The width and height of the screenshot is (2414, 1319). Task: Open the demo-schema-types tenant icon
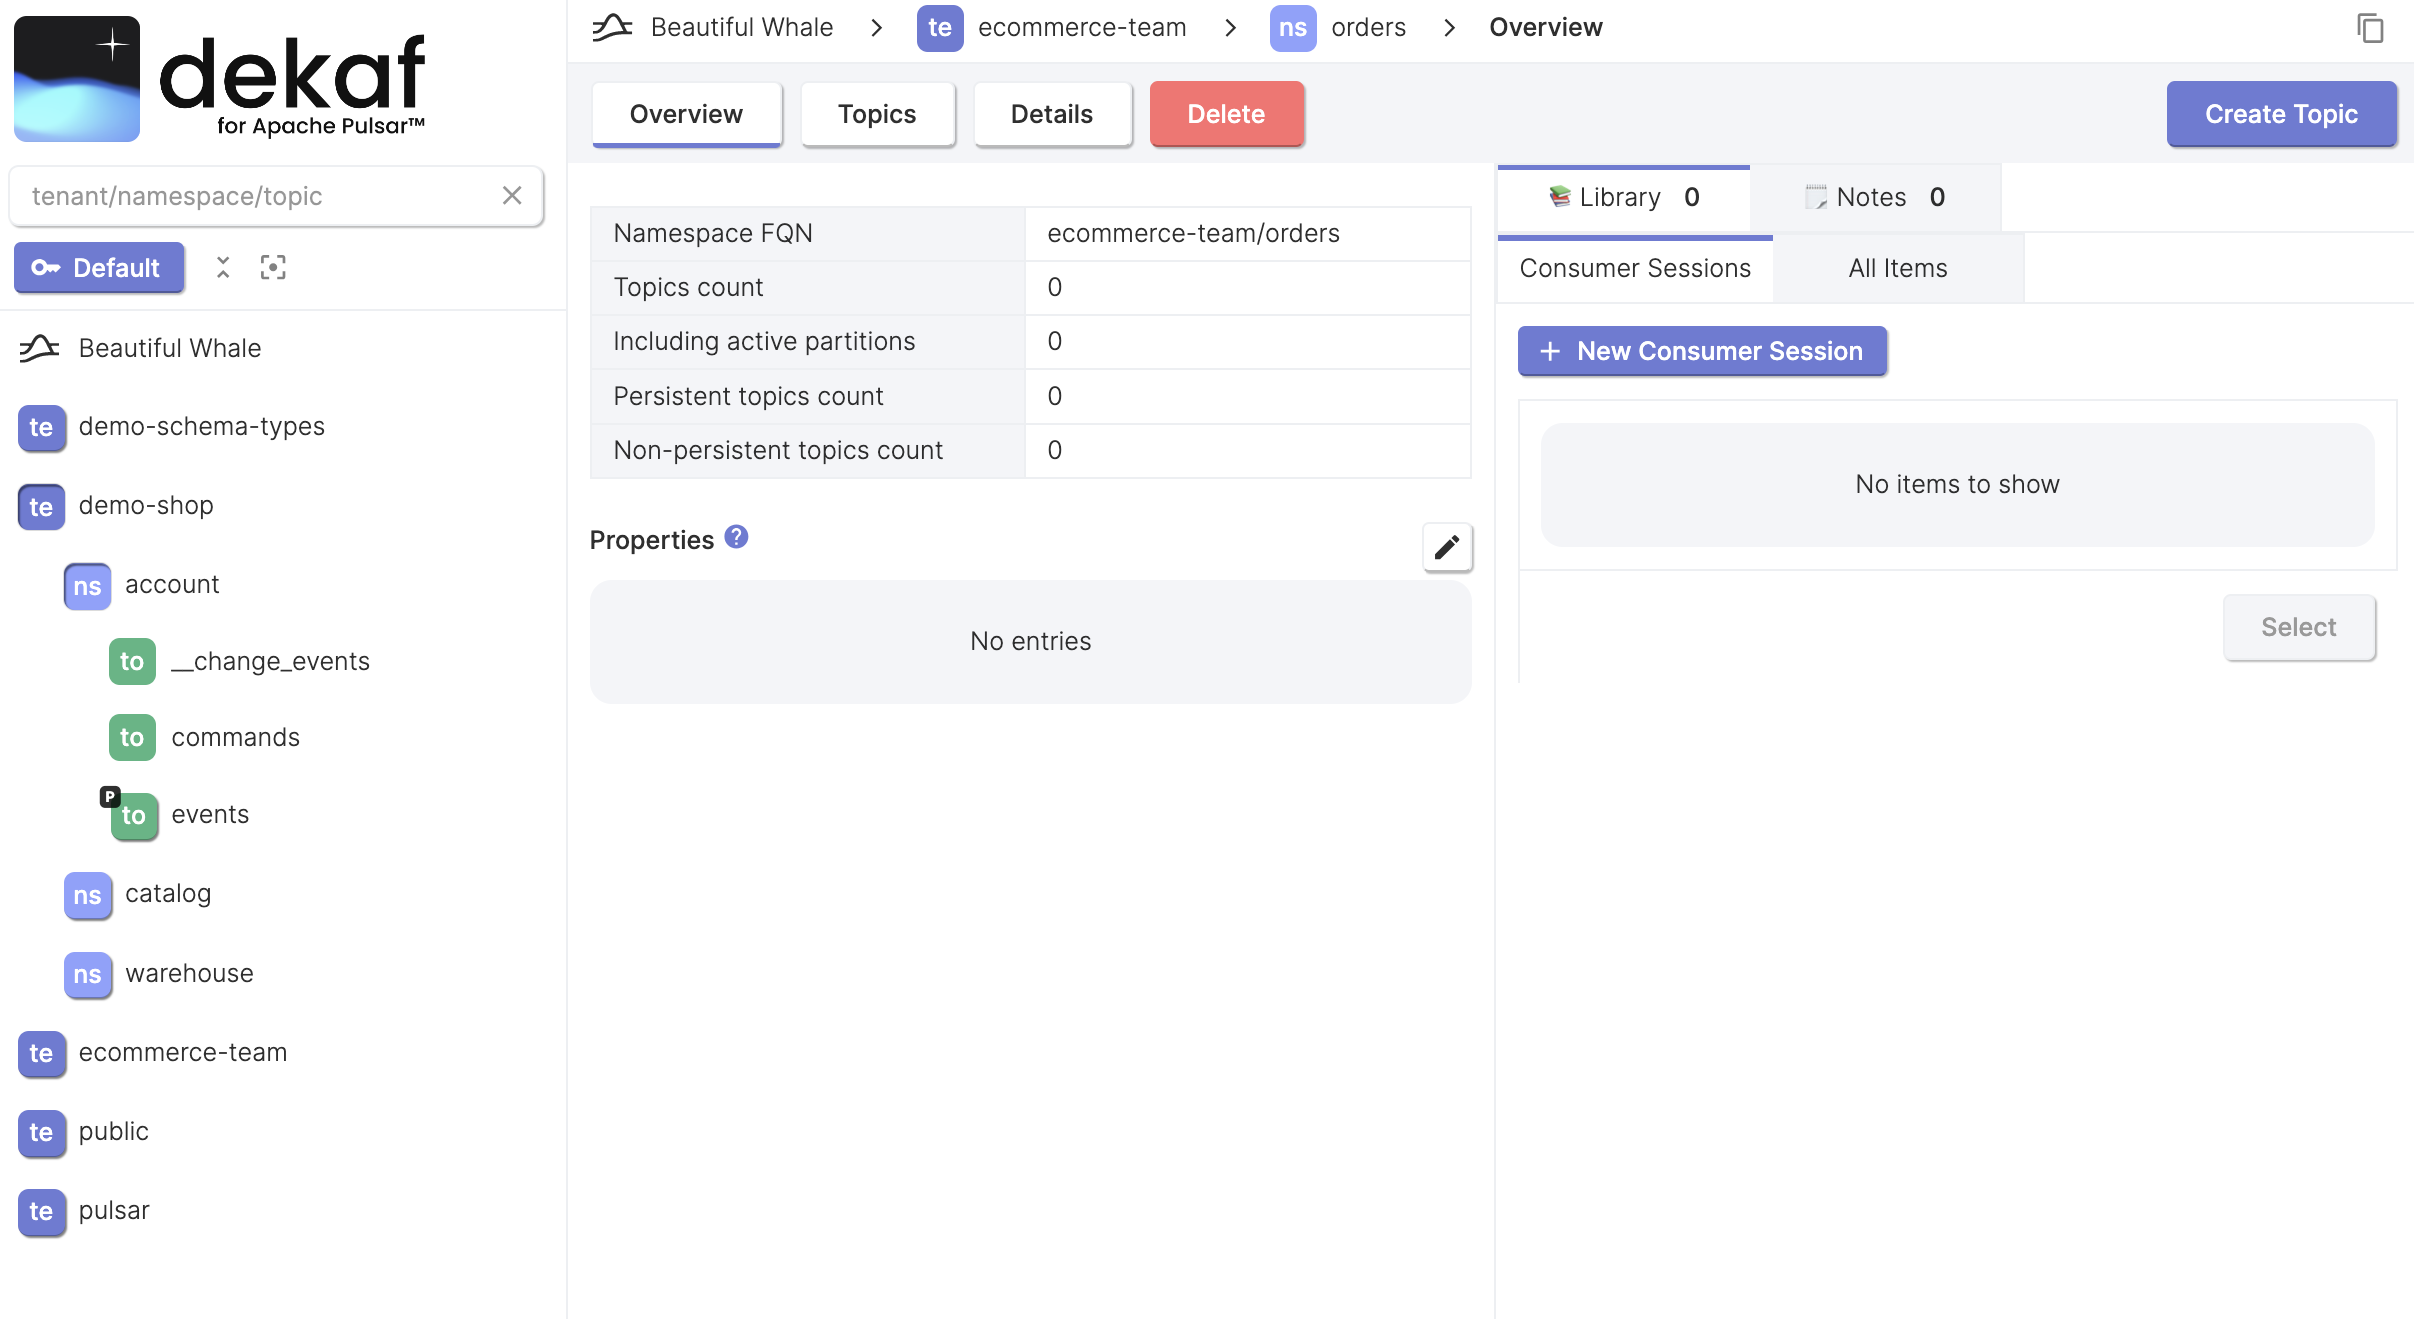pyautogui.click(x=41, y=427)
